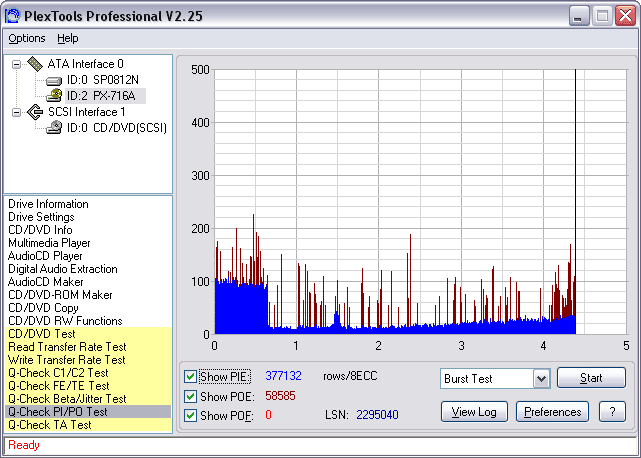Image resolution: width=641 pixels, height=458 pixels.
Task: Click the SCSI Interface 1 icon
Action: point(35,112)
